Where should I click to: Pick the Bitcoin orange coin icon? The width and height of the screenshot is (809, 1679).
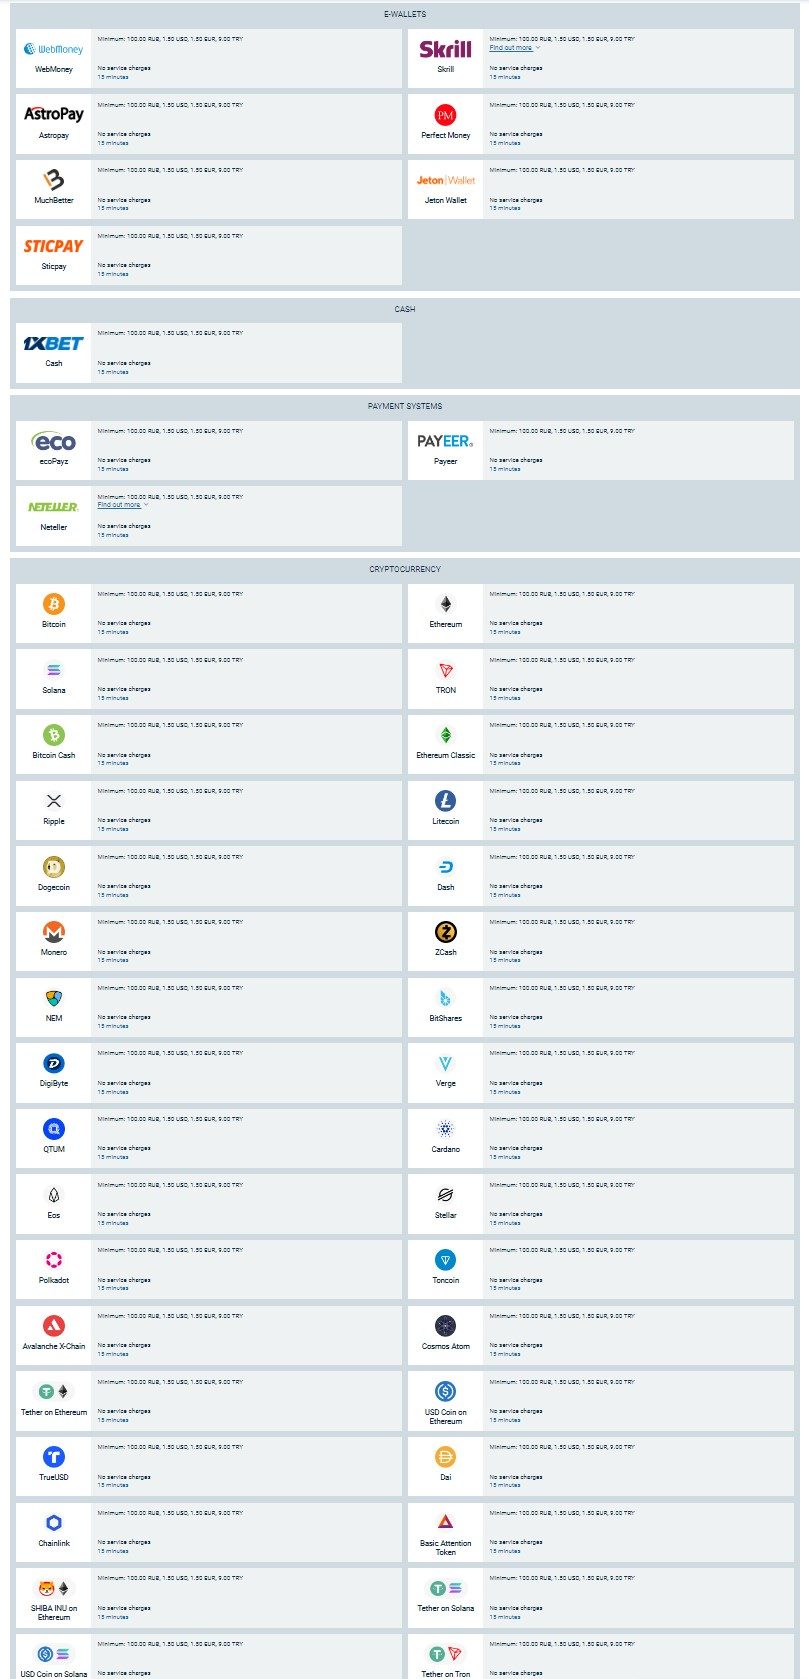pos(54,604)
